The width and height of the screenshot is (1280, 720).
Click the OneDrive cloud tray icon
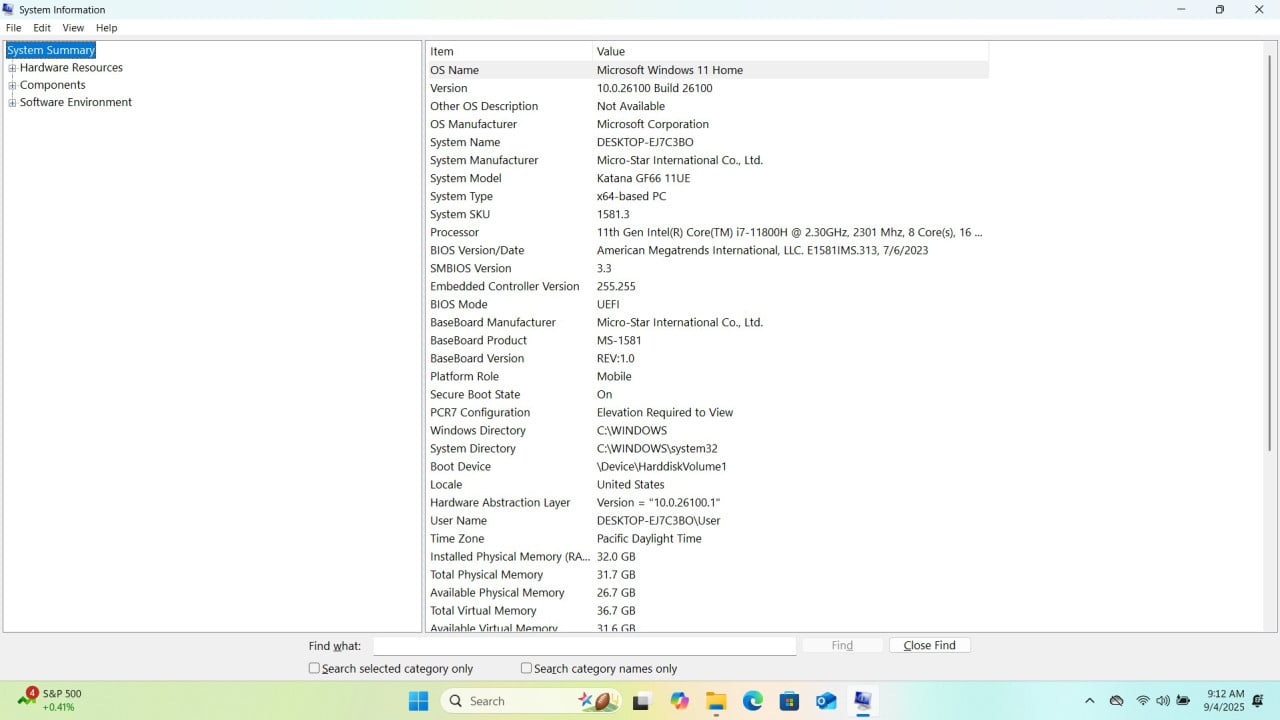[1117, 701]
